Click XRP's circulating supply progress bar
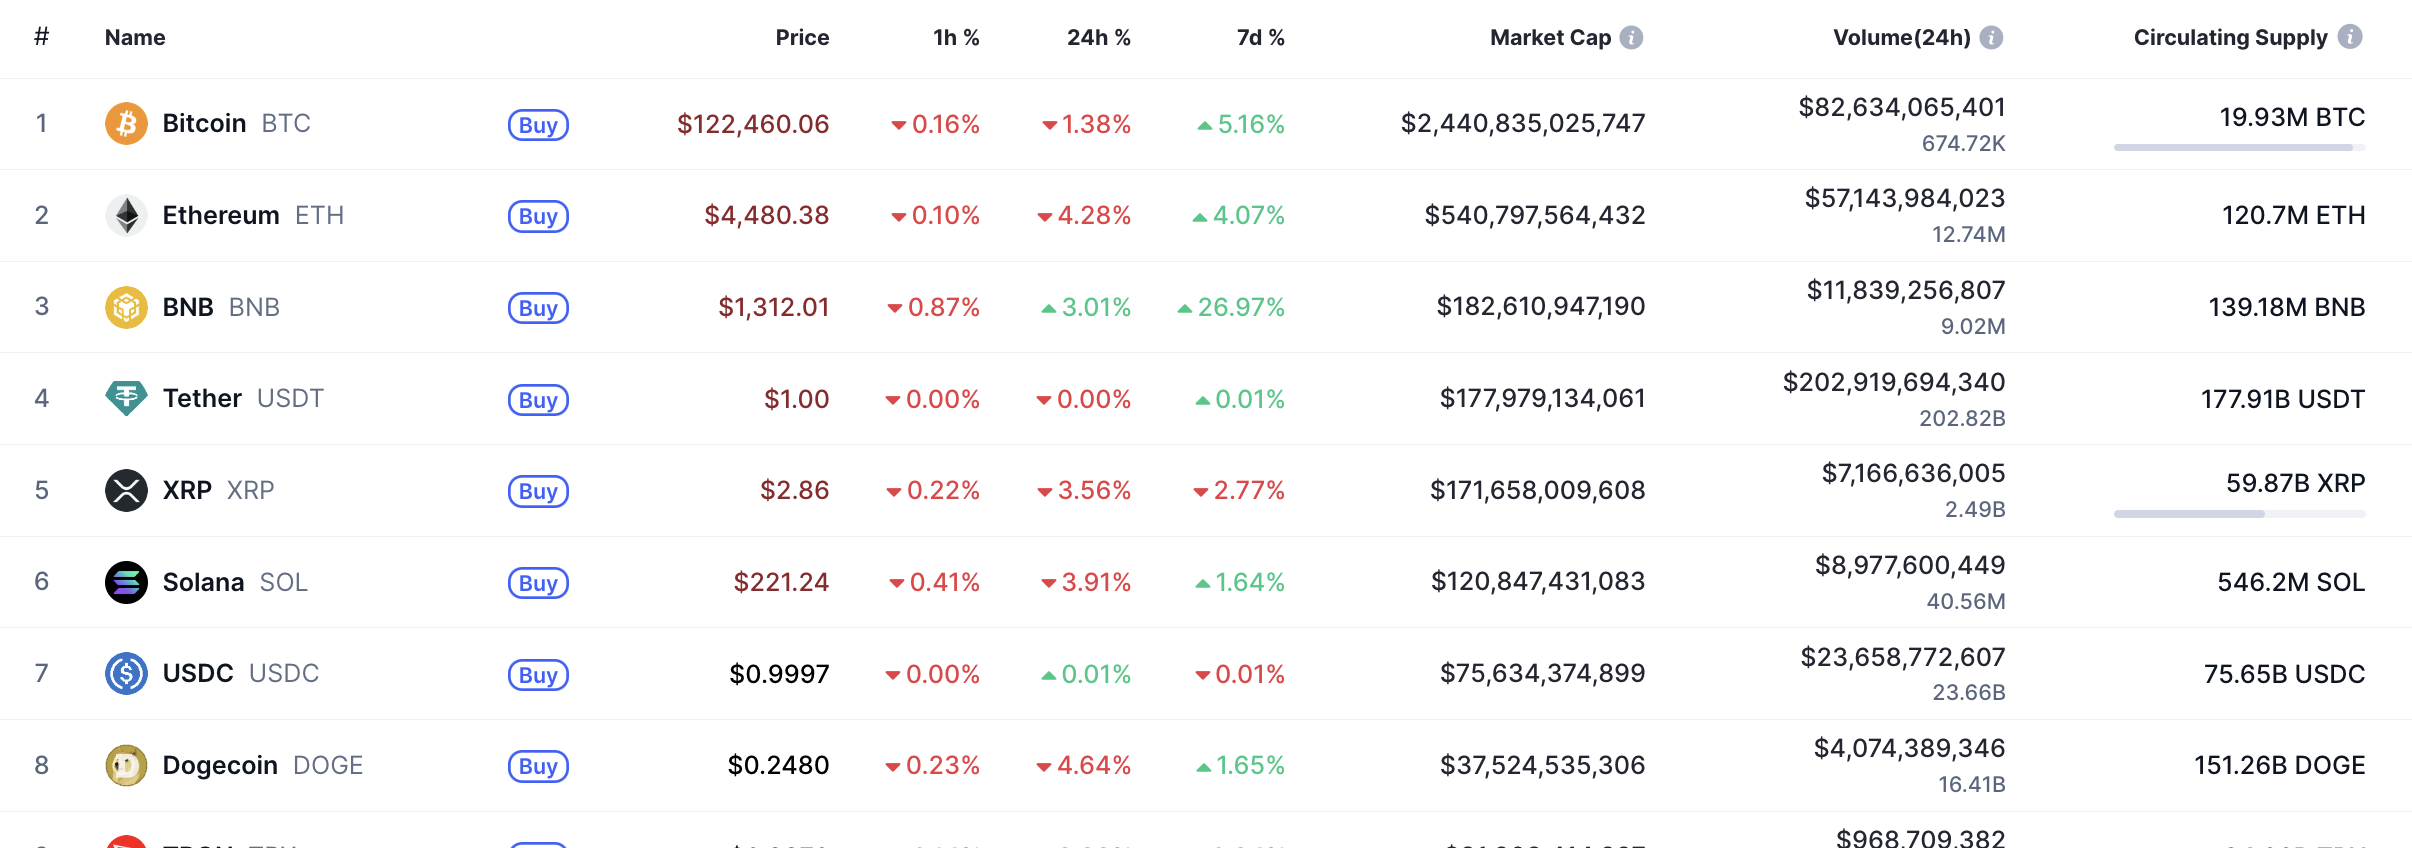Image resolution: width=2412 pixels, height=848 pixels. 2239,514
